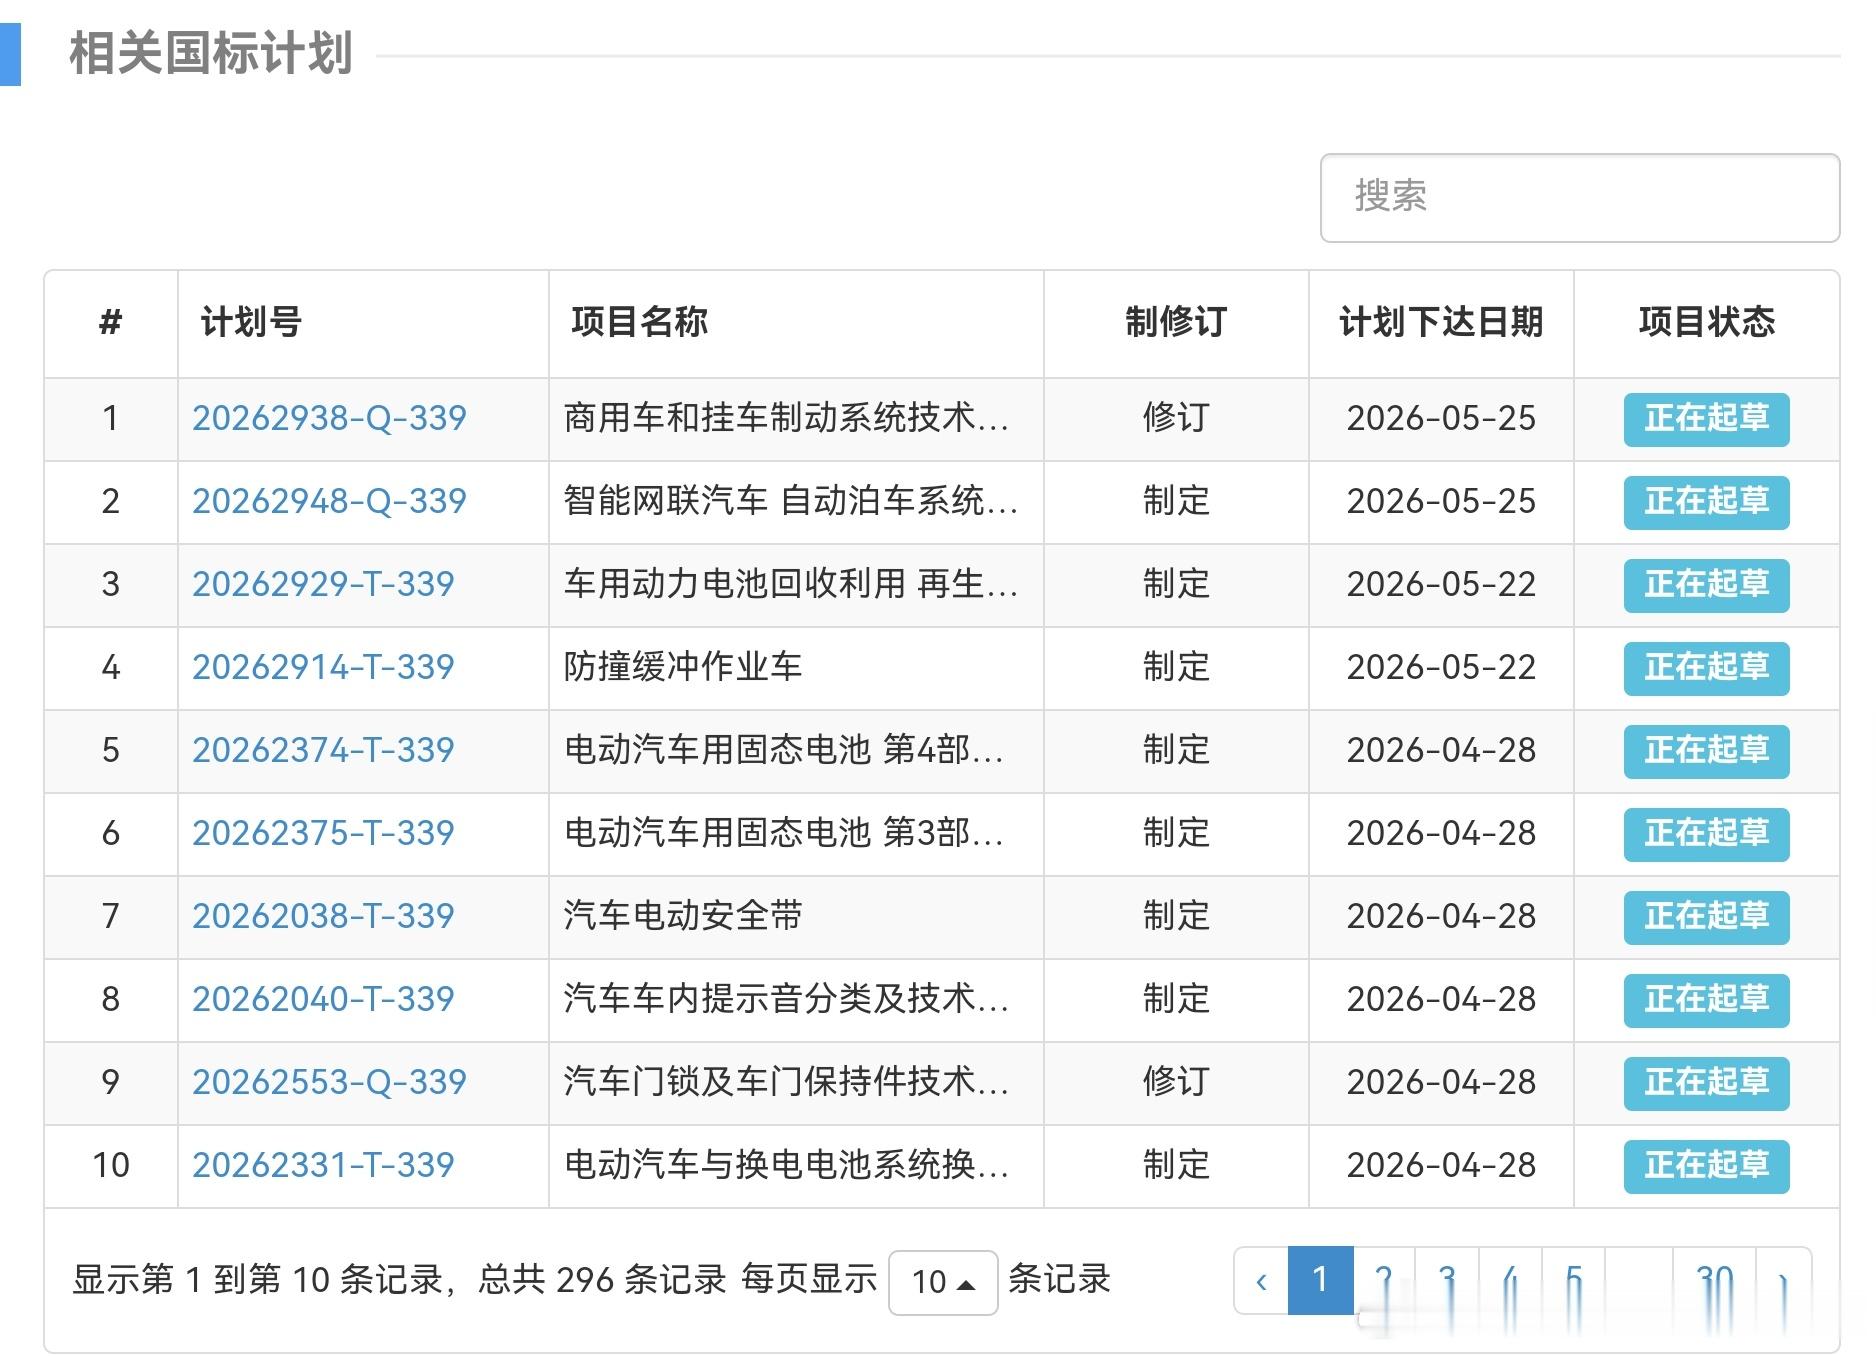The height and width of the screenshot is (1356, 1876).
Task: Select pagination page 1
Action: click(x=1320, y=1280)
